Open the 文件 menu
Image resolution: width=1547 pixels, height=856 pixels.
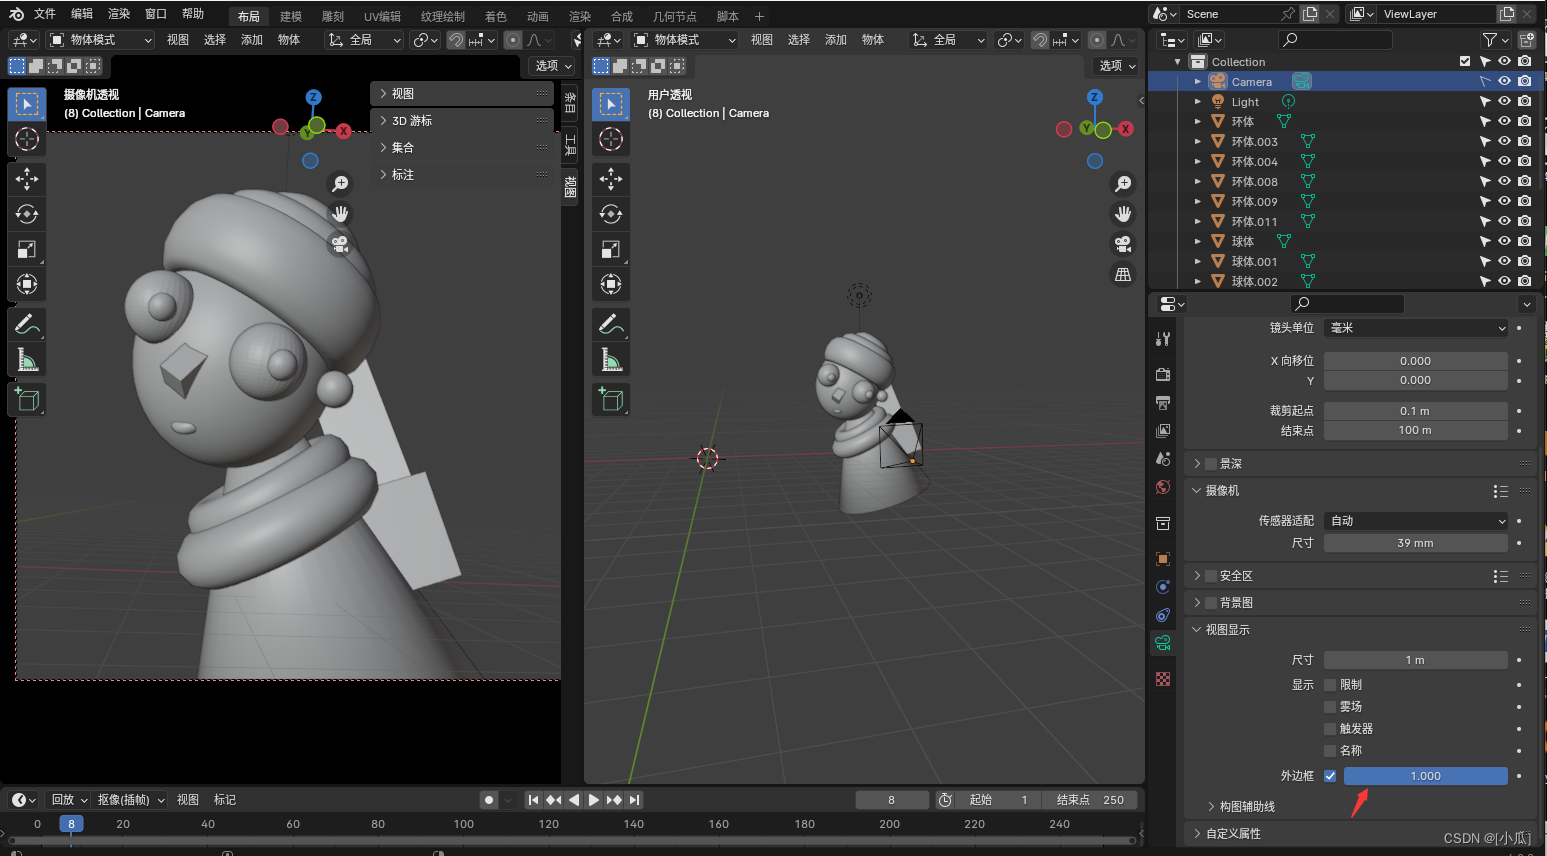(45, 14)
